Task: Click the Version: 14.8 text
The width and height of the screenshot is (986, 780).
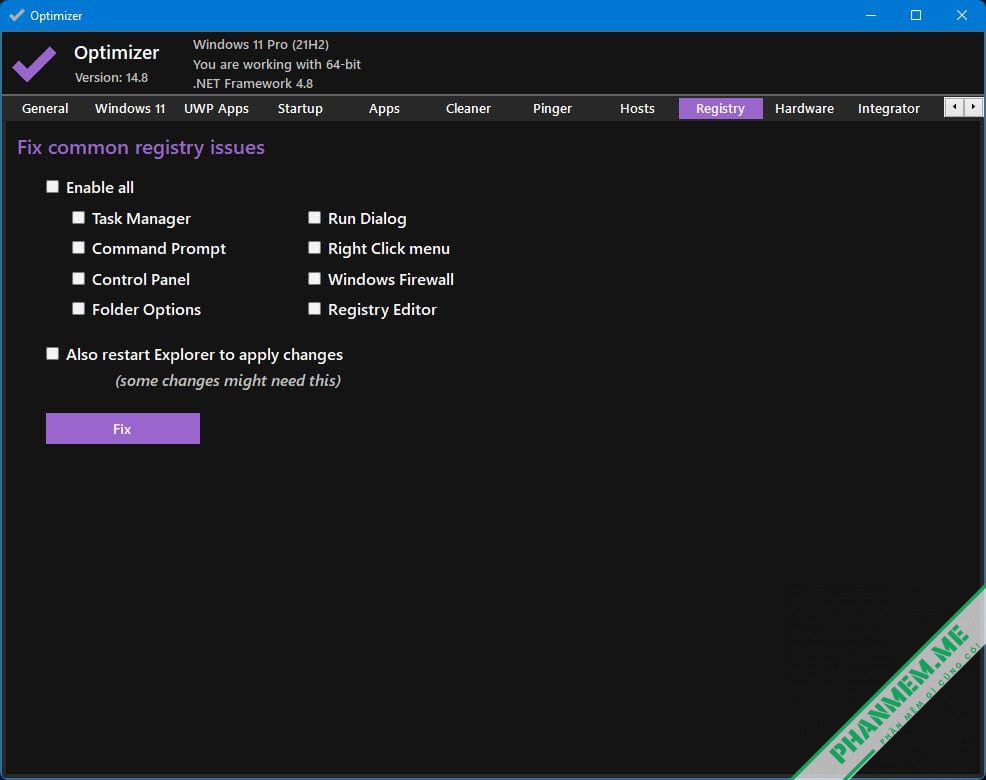Action: pyautogui.click(x=111, y=78)
